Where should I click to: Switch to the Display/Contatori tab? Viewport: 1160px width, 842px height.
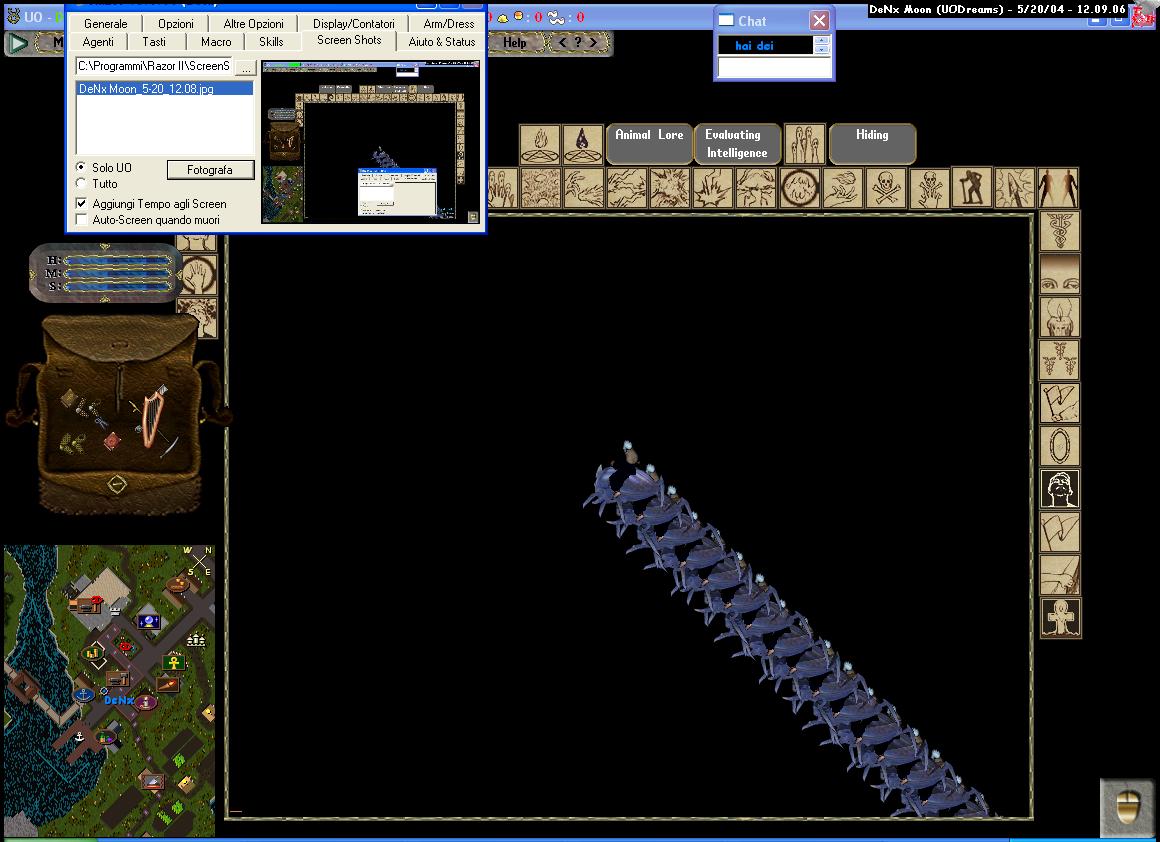(354, 24)
